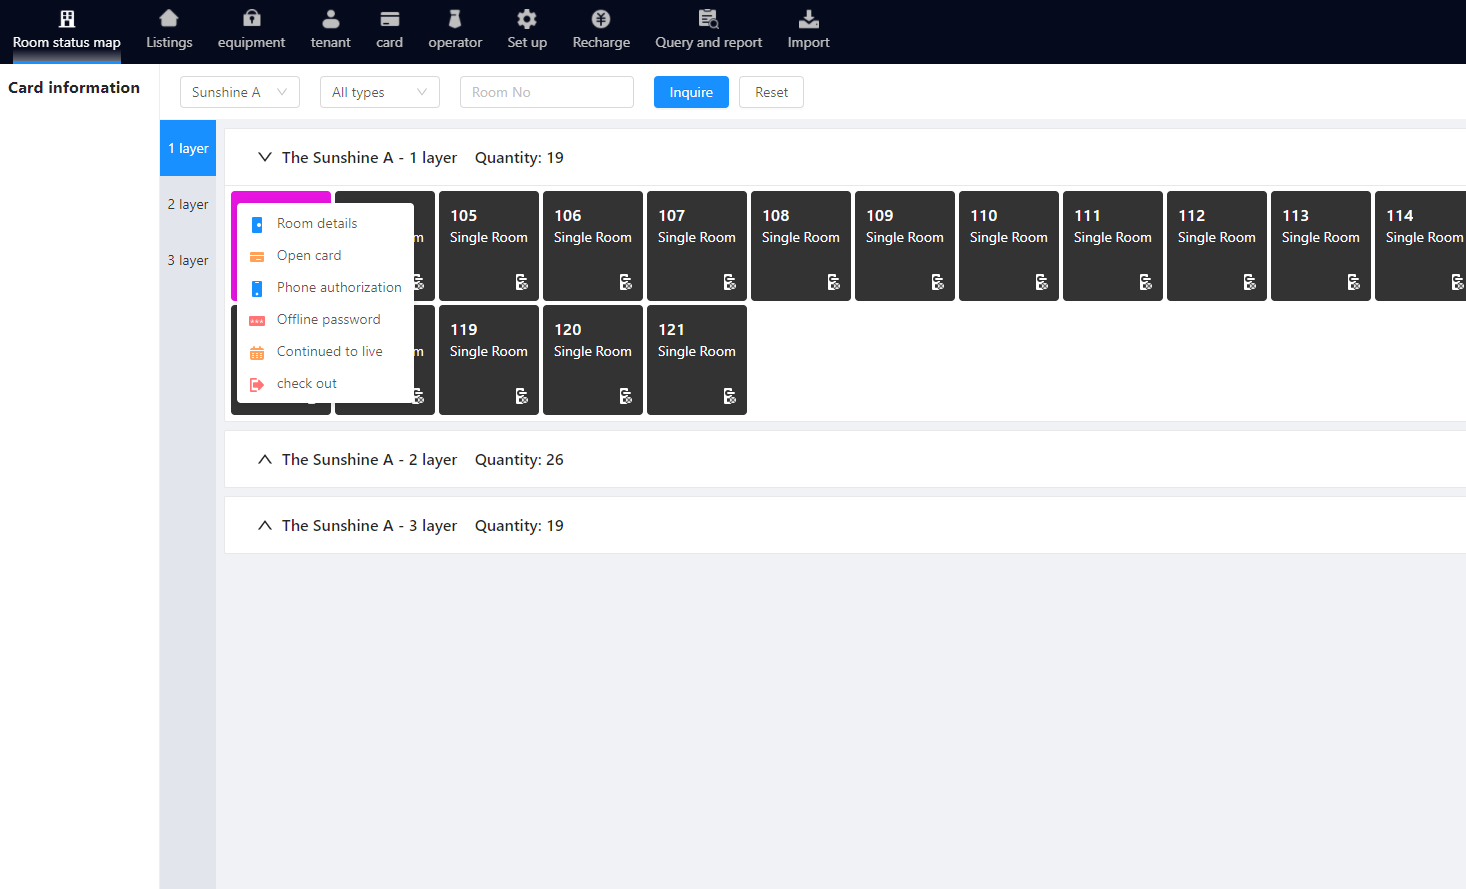
Task: Switch to the 2 layer tab
Action: pyautogui.click(x=188, y=204)
